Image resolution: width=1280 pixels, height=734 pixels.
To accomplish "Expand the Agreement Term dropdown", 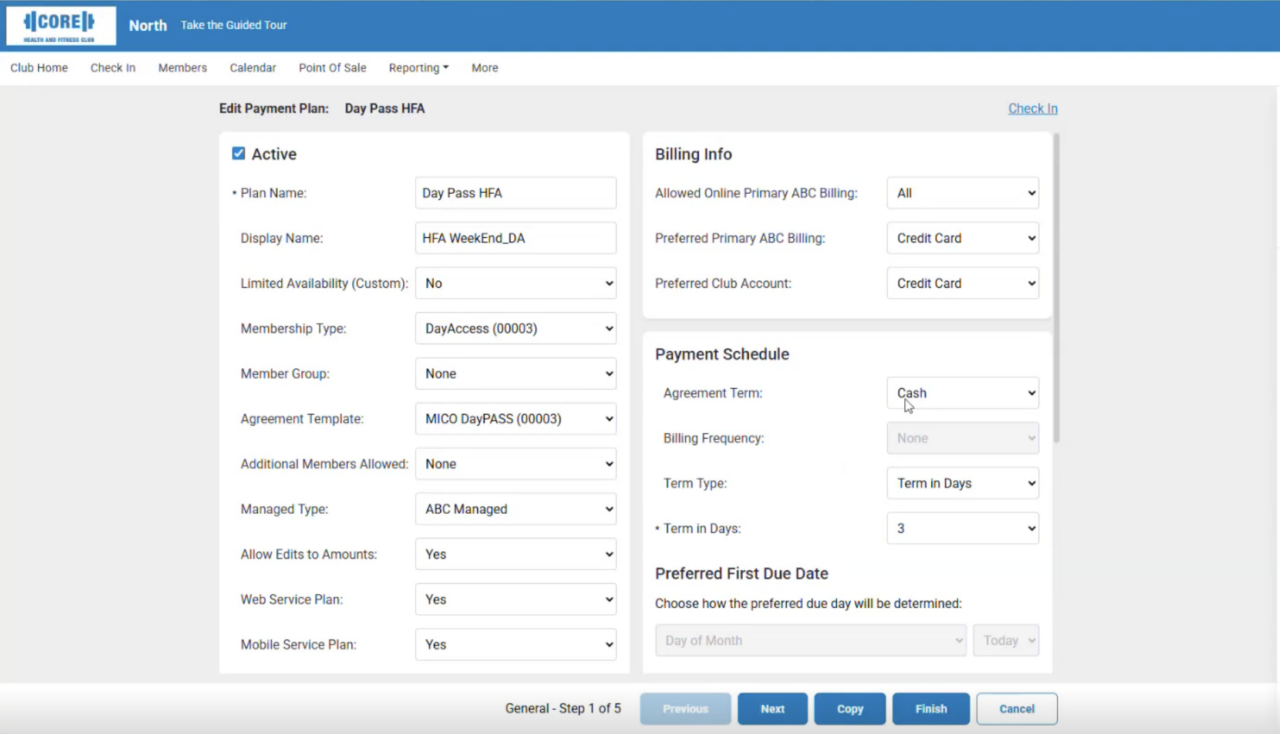I will 962,393.
